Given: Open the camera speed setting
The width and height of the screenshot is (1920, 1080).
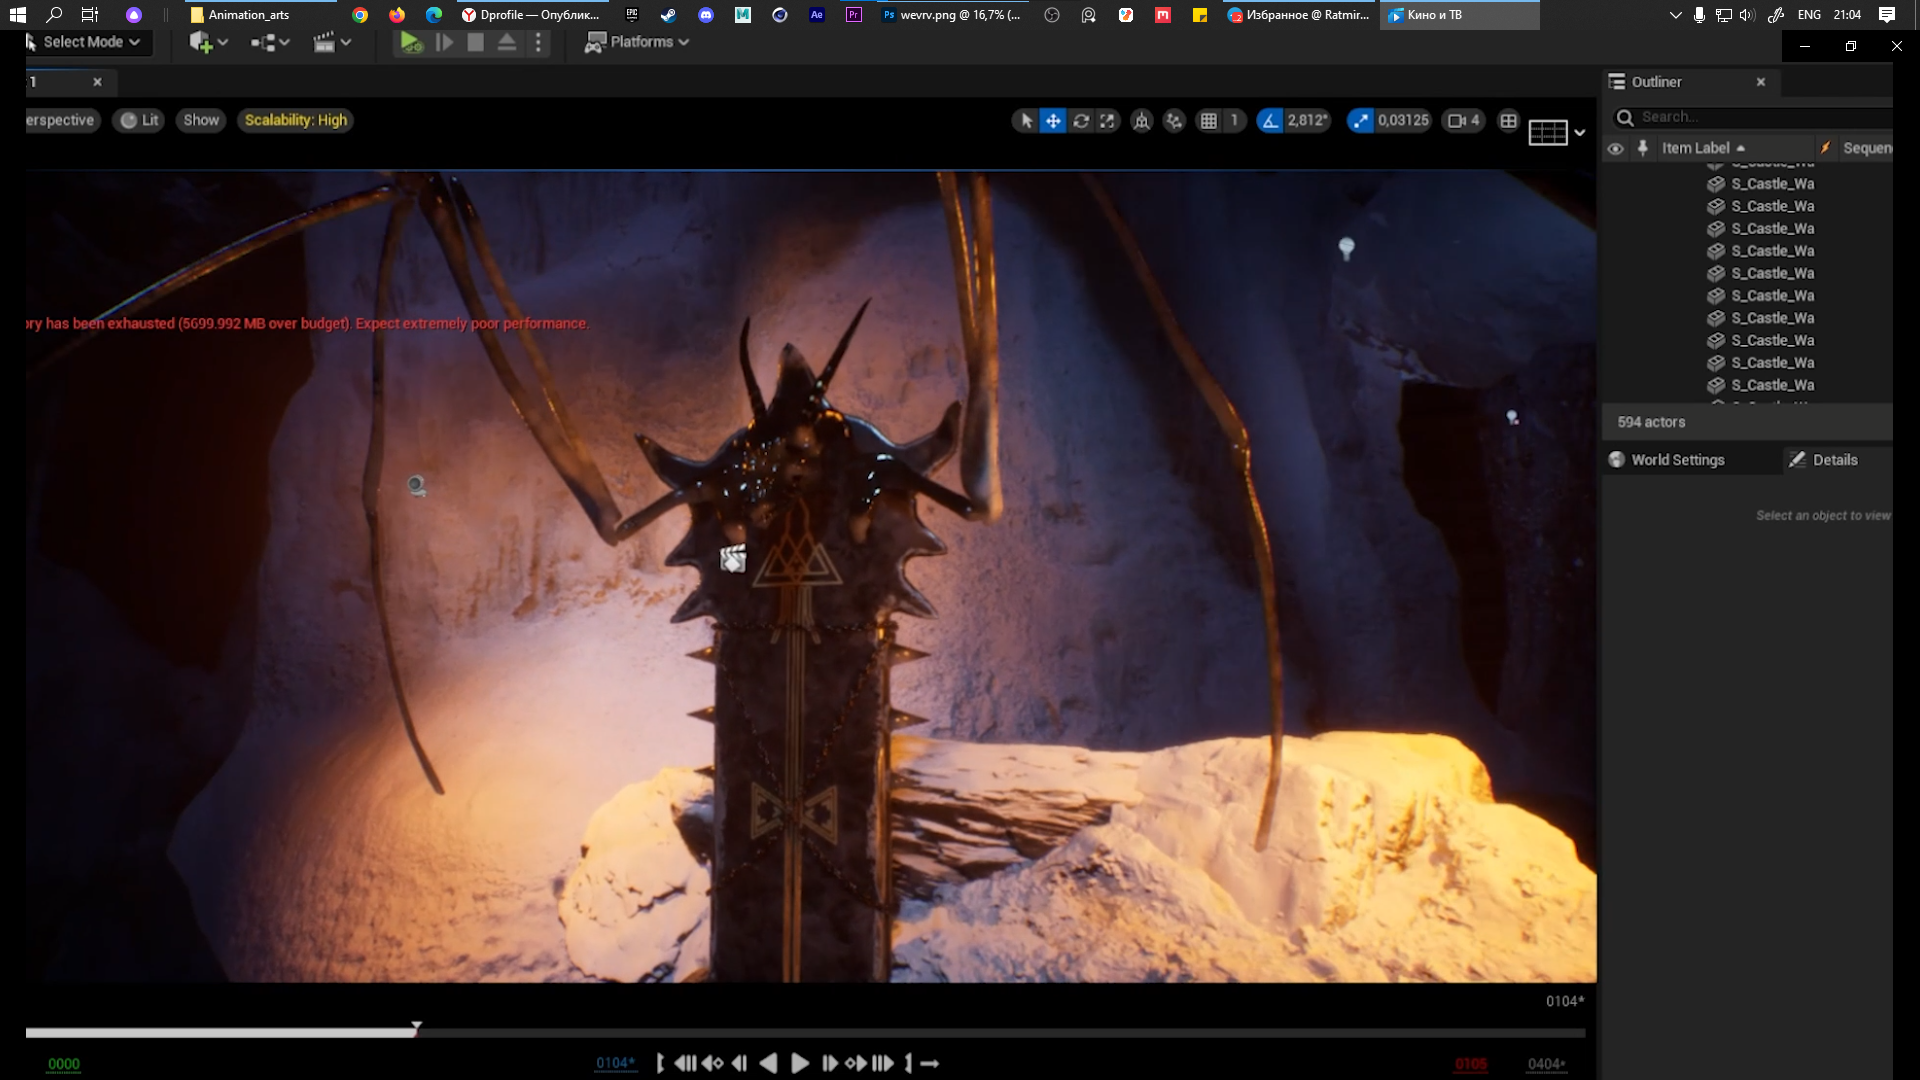Looking at the screenshot, I should 1463,121.
